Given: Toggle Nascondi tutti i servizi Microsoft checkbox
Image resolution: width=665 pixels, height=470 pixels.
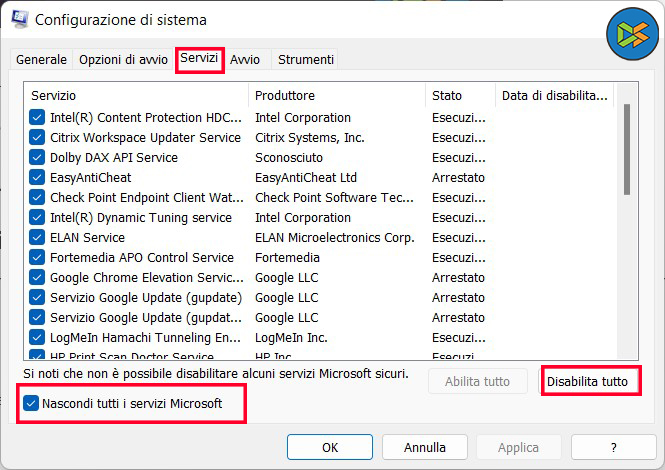Looking at the screenshot, I should point(30,404).
